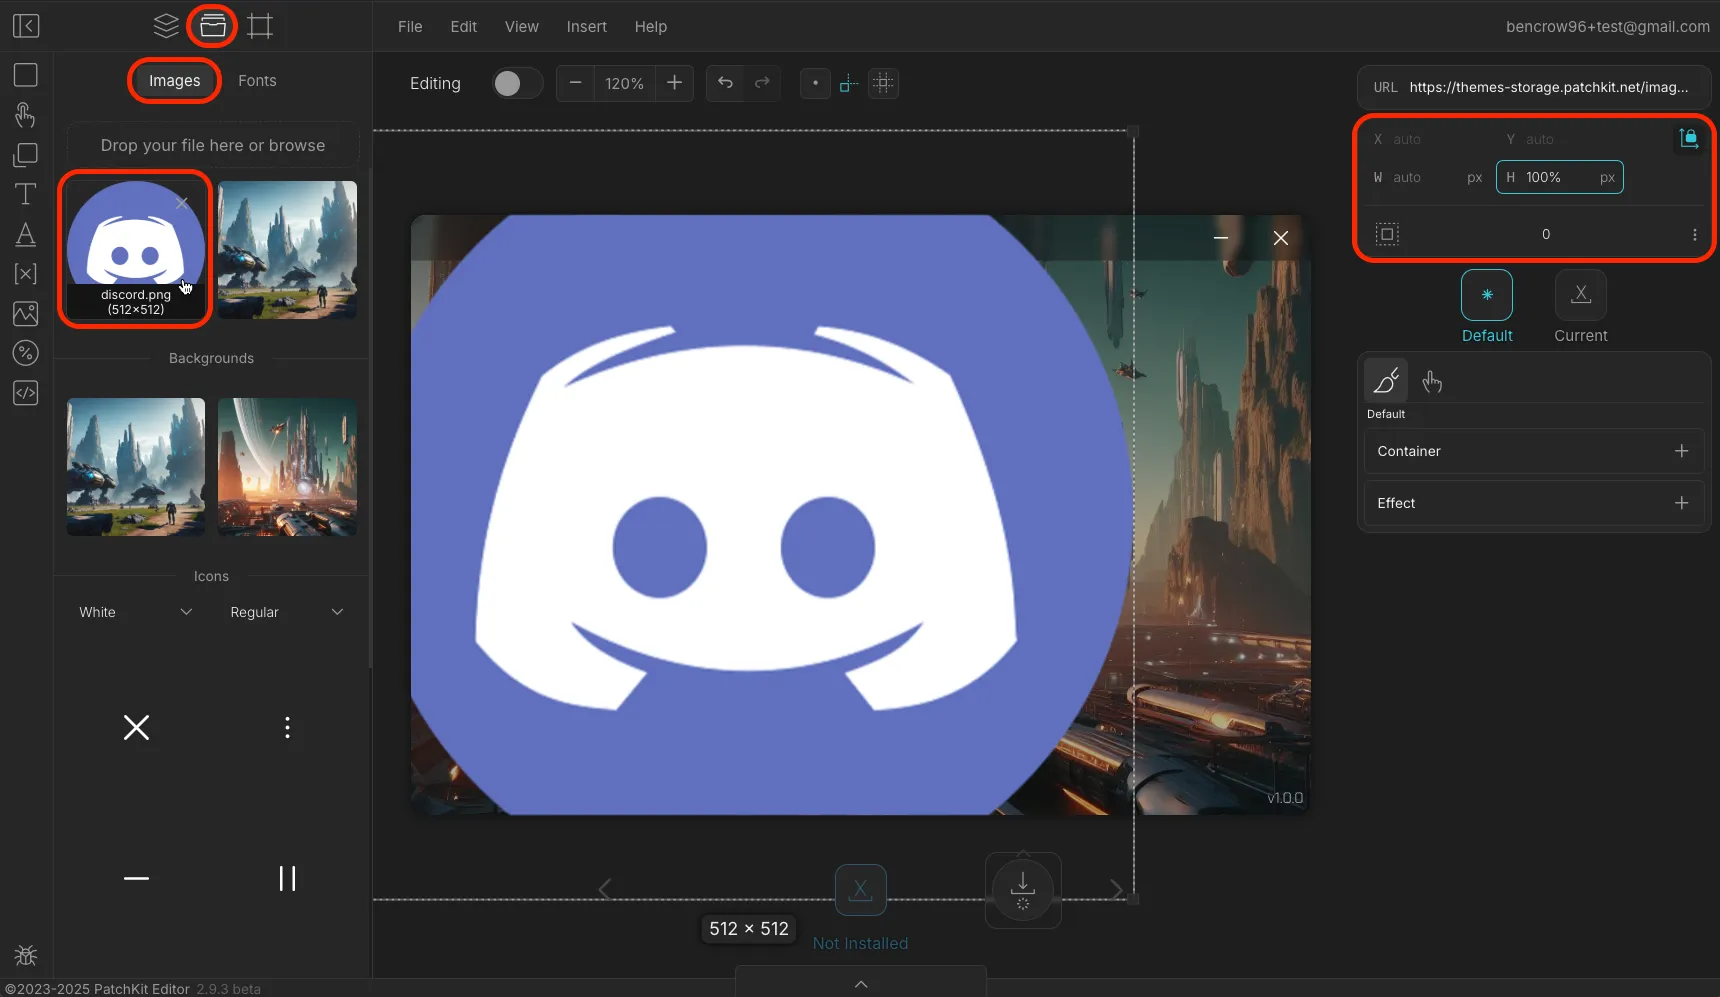Open the Layers panel icon

166,26
